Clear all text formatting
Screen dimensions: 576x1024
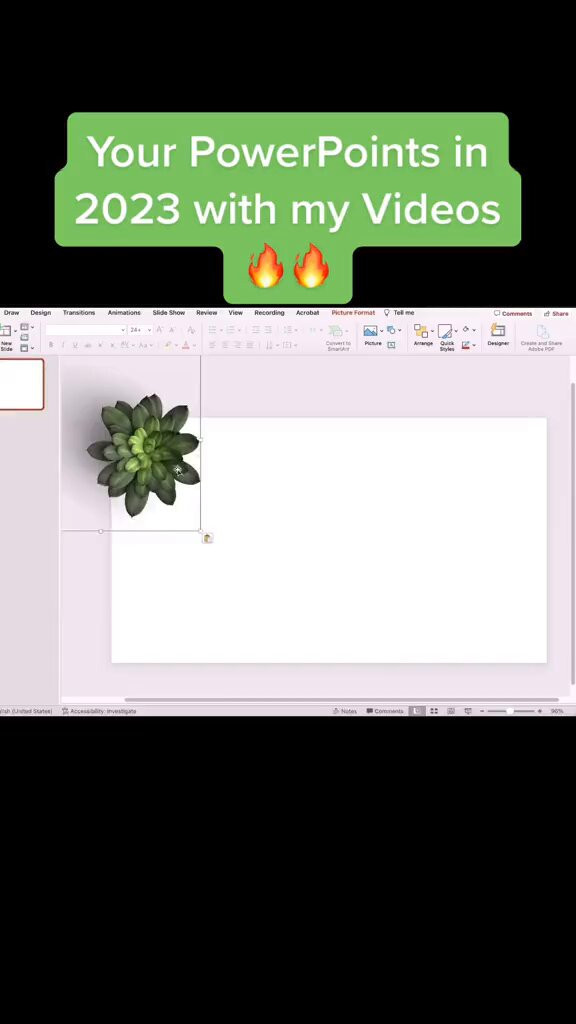(191, 330)
